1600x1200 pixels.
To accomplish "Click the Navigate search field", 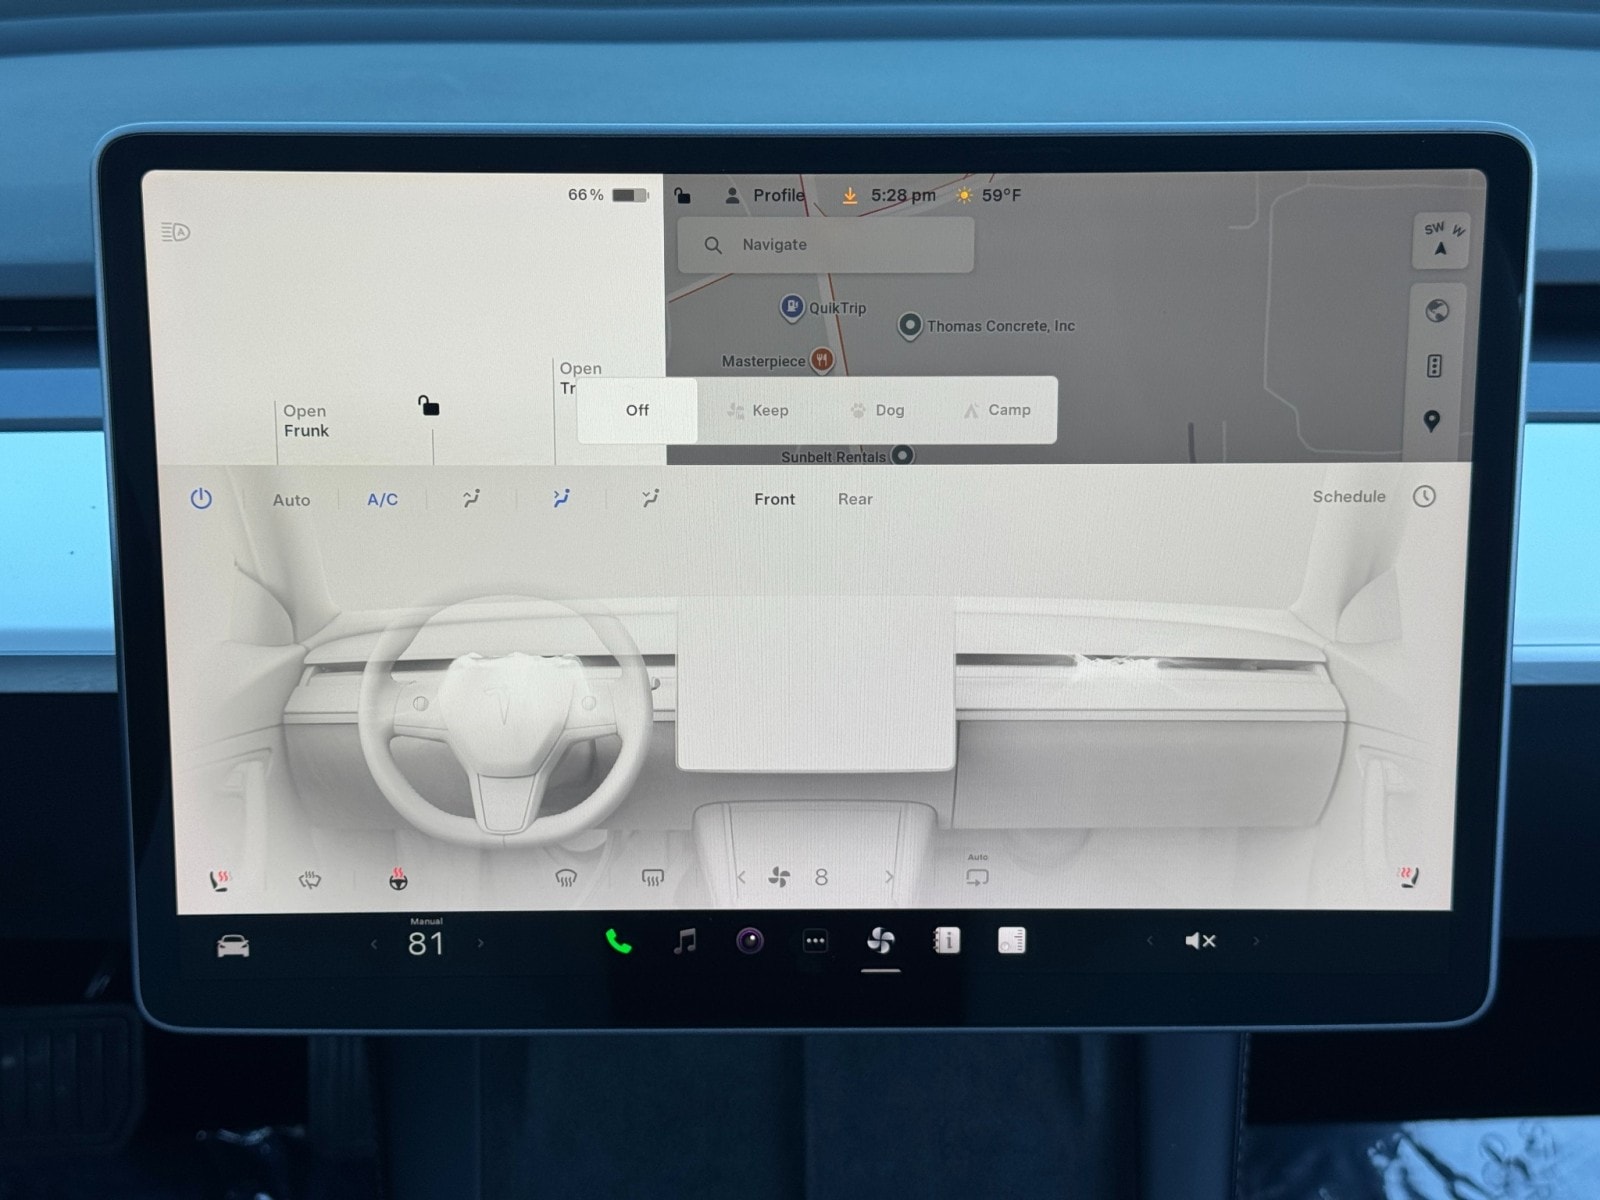I will click(825, 245).
